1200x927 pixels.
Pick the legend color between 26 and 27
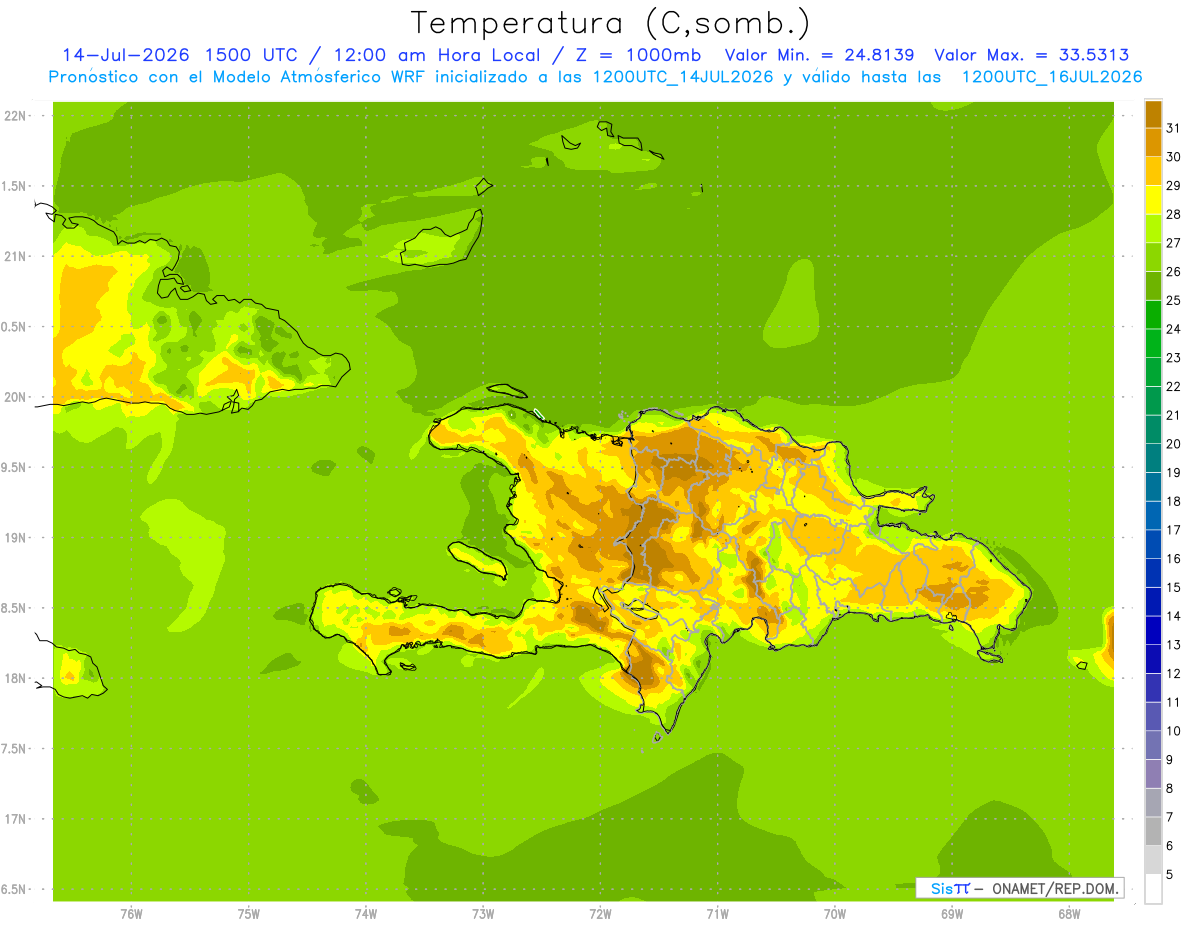coord(1153,257)
